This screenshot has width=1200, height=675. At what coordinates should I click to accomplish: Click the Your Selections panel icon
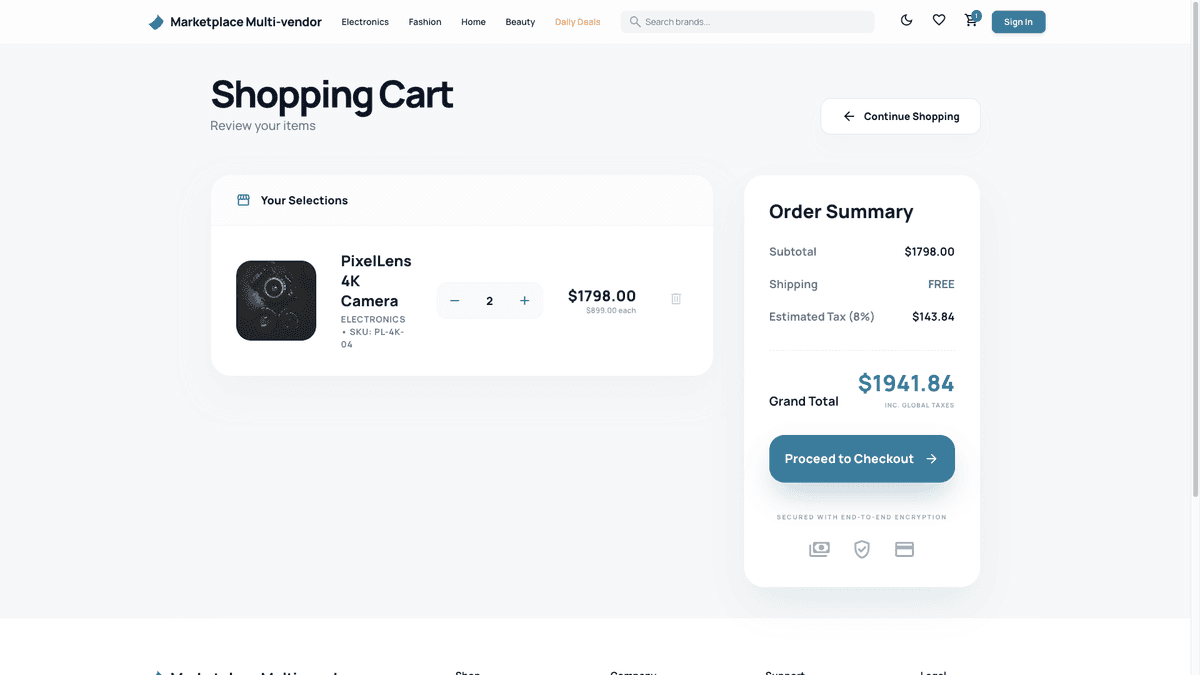(x=243, y=199)
